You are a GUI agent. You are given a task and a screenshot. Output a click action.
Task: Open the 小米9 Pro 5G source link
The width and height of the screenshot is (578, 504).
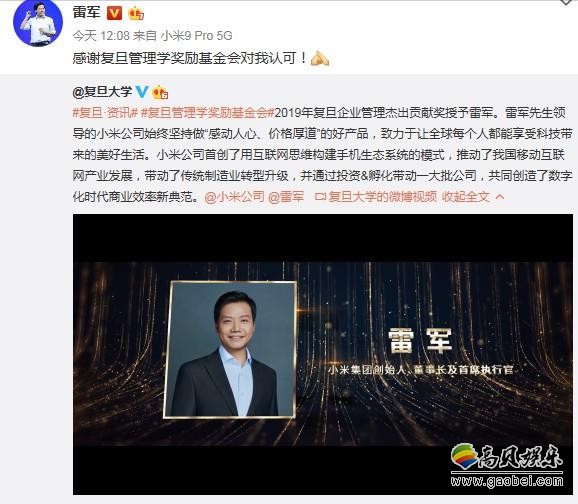196,36
